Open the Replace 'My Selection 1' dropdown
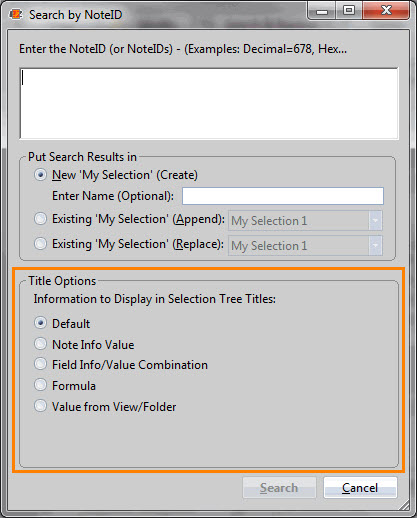This screenshot has height=518, width=417. coord(305,246)
